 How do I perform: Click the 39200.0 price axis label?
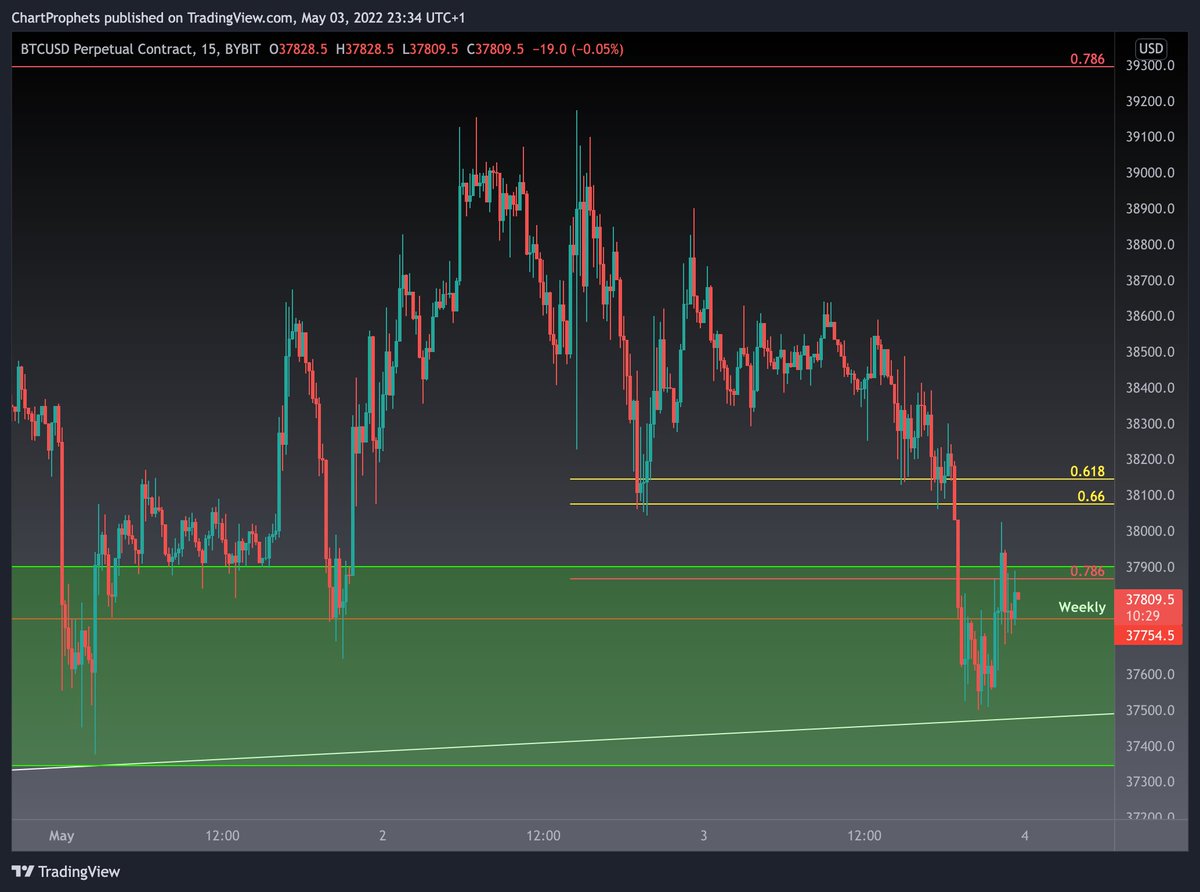point(1149,102)
